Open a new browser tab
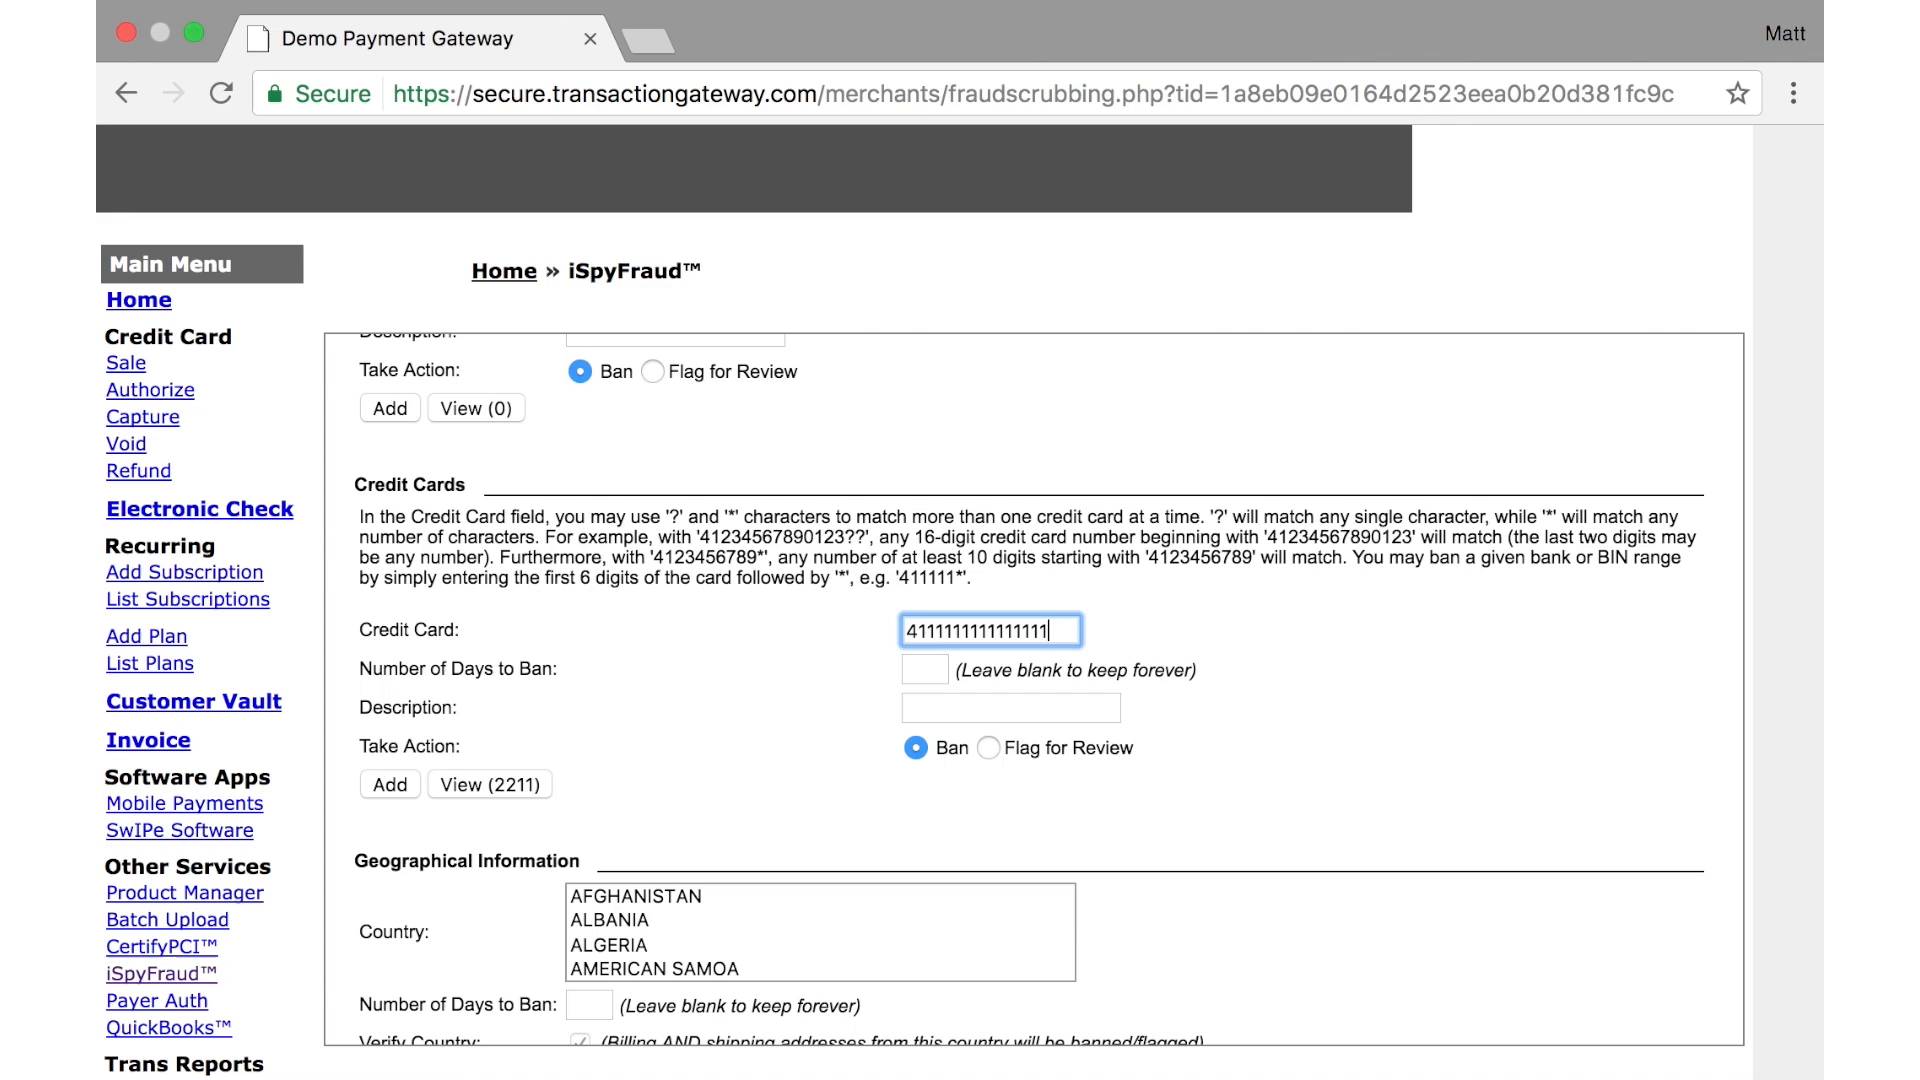The width and height of the screenshot is (1920, 1080). [648, 40]
